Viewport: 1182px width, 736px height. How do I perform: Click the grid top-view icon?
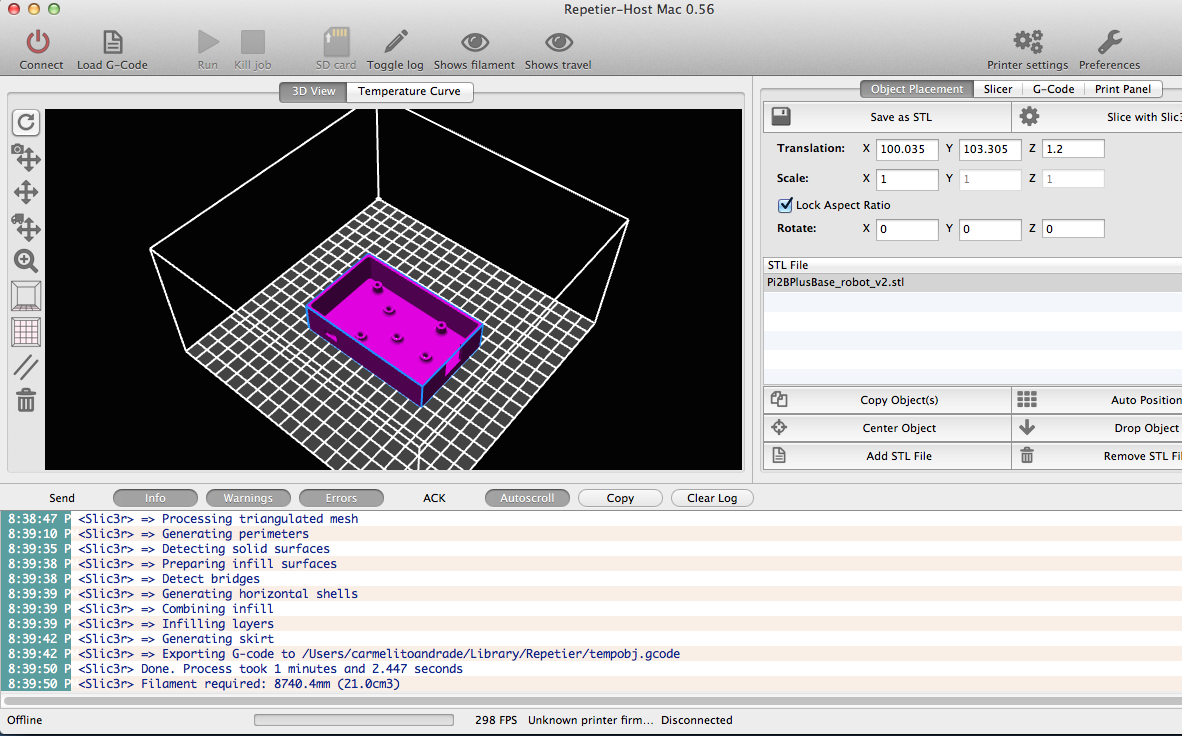(x=26, y=332)
